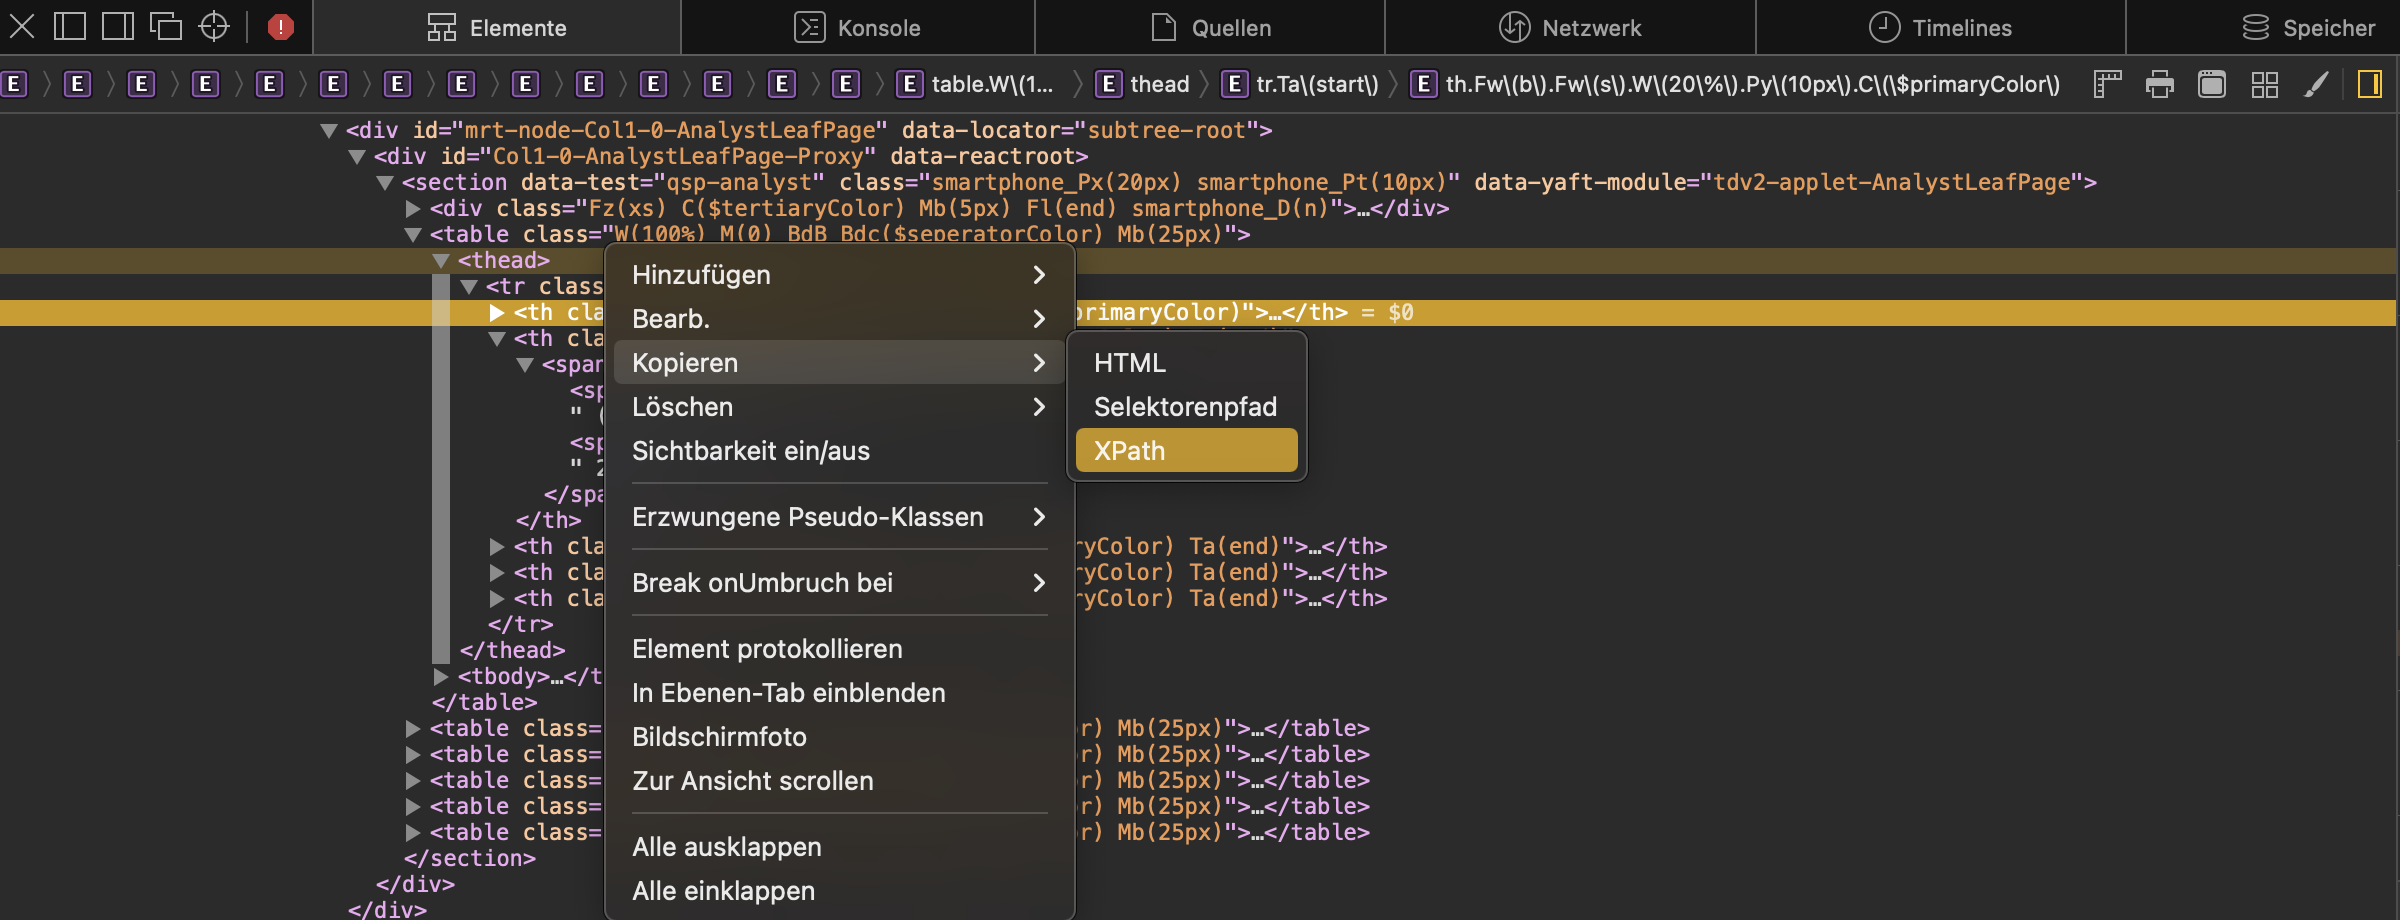
Task: Collapse the table class W(100%) node
Action: (x=412, y=235)
